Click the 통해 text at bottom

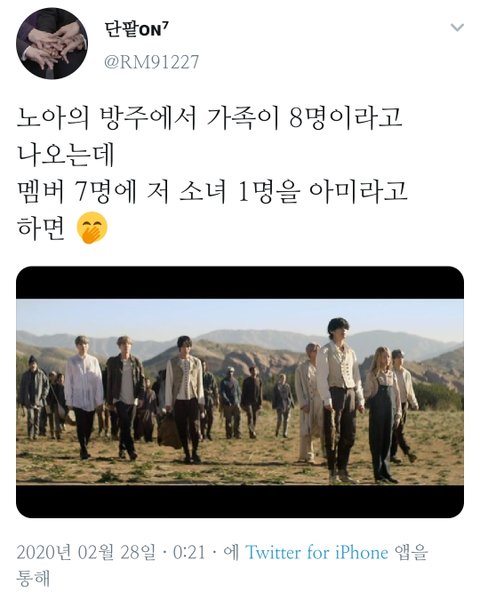tap(33, 579)
